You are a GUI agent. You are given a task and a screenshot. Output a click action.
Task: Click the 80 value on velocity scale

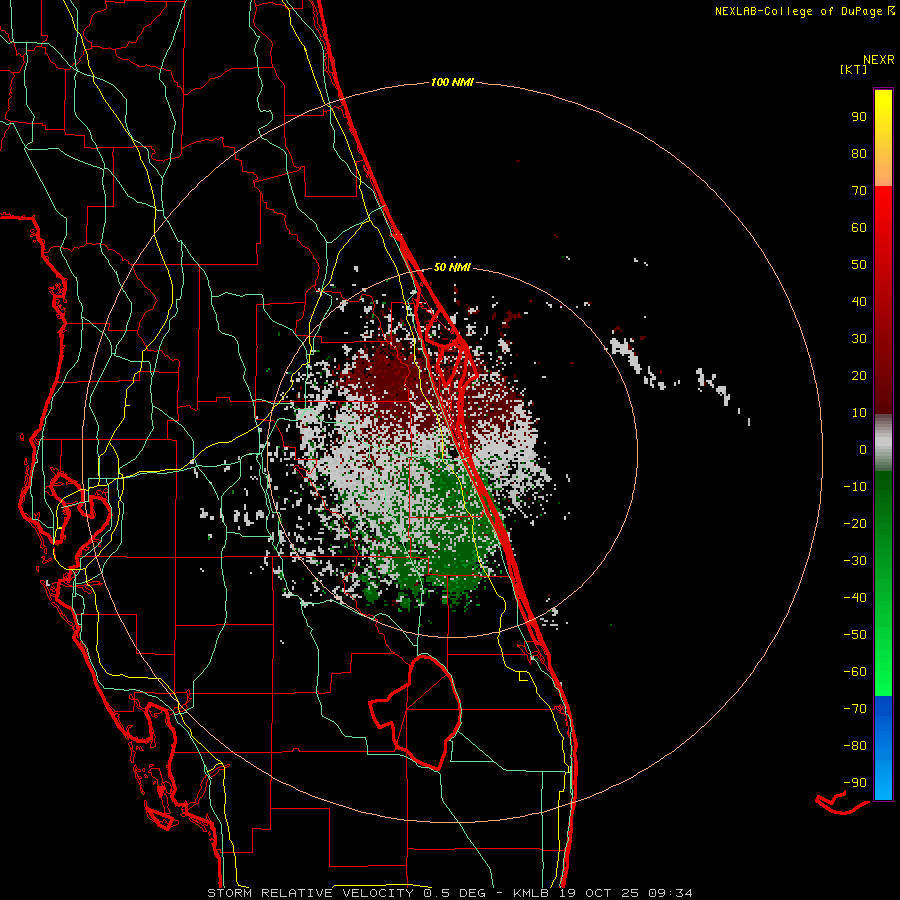(859, 153)
